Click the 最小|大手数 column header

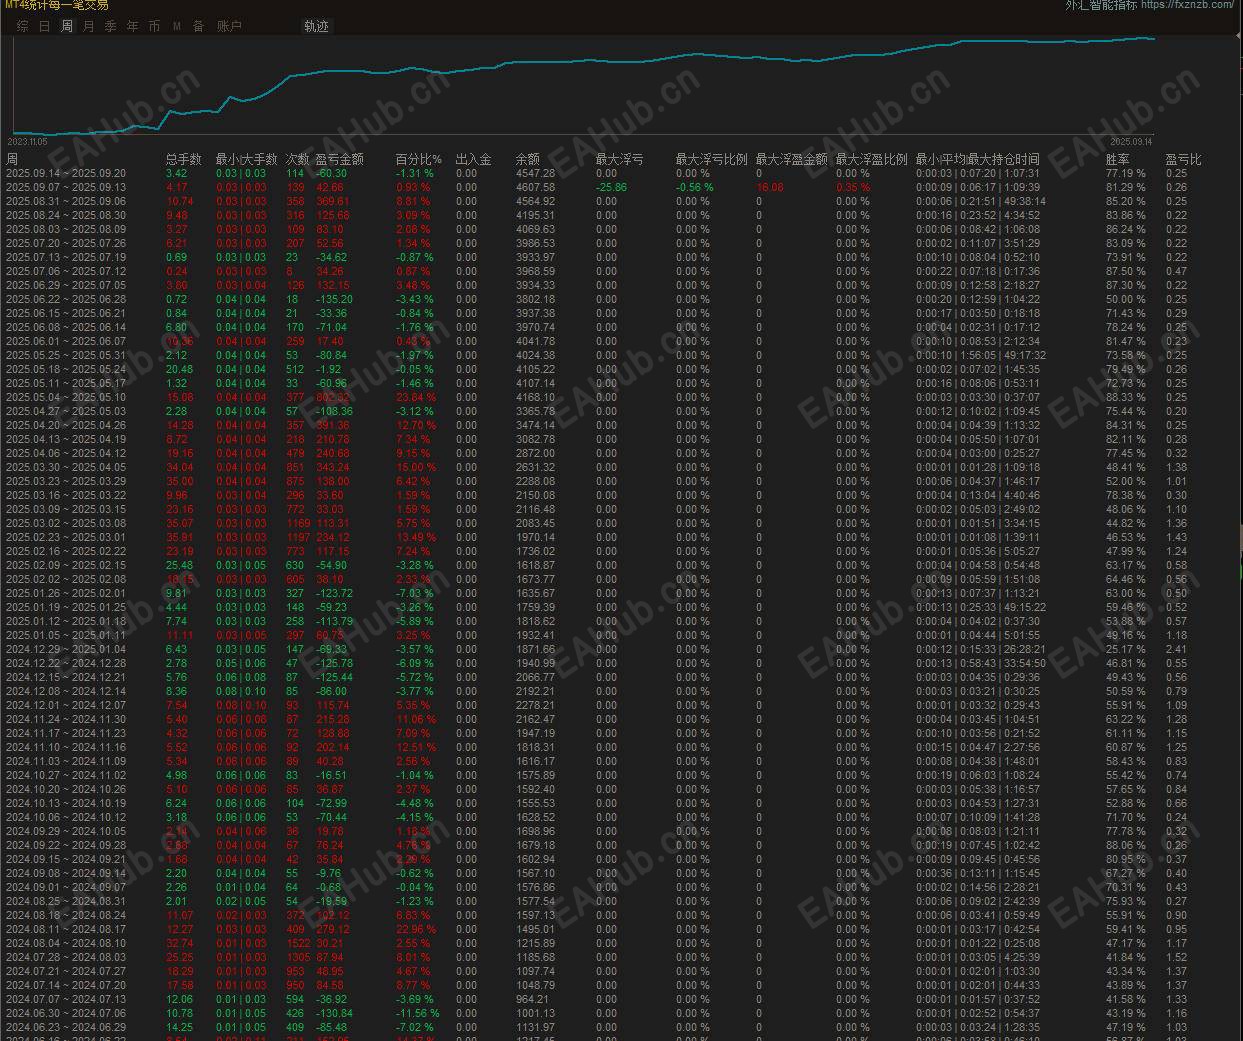(246, 159)
